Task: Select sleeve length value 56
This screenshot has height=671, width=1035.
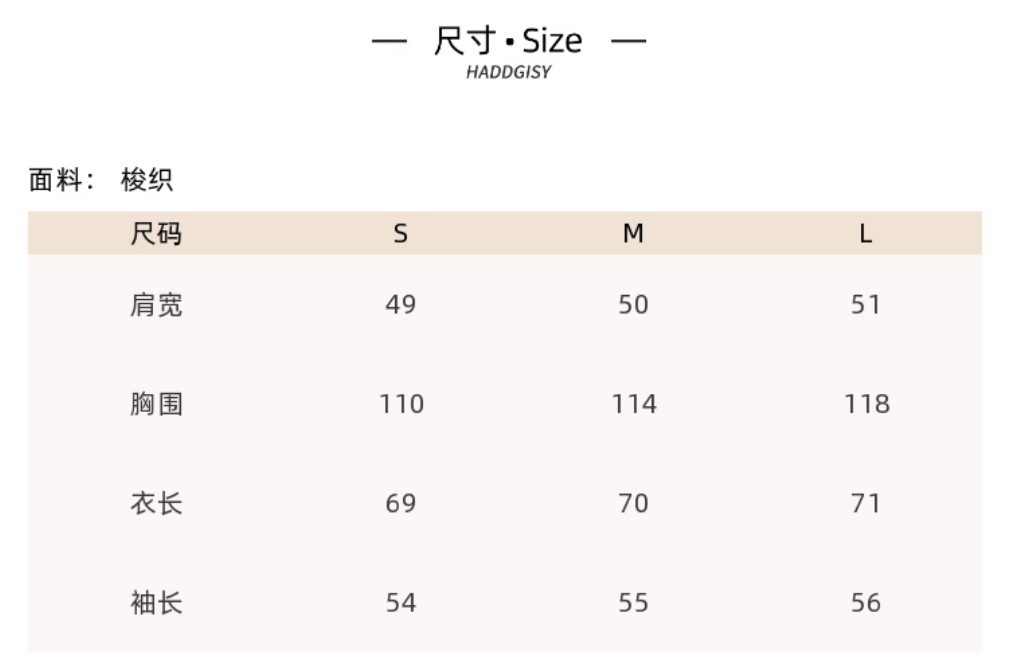Action: pyautogui.click(x=865, y=603)
